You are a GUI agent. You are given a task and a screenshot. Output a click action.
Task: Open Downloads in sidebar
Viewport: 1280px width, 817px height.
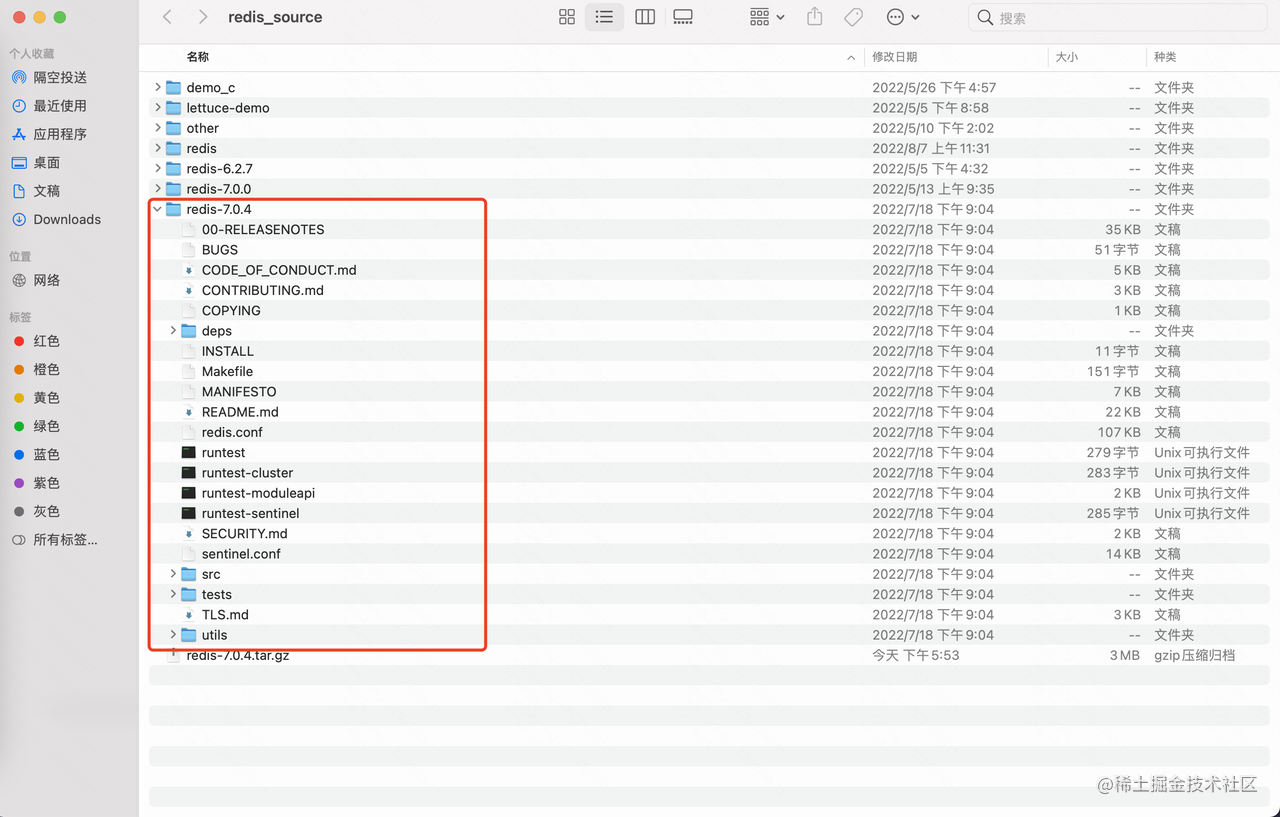point(67,219)
